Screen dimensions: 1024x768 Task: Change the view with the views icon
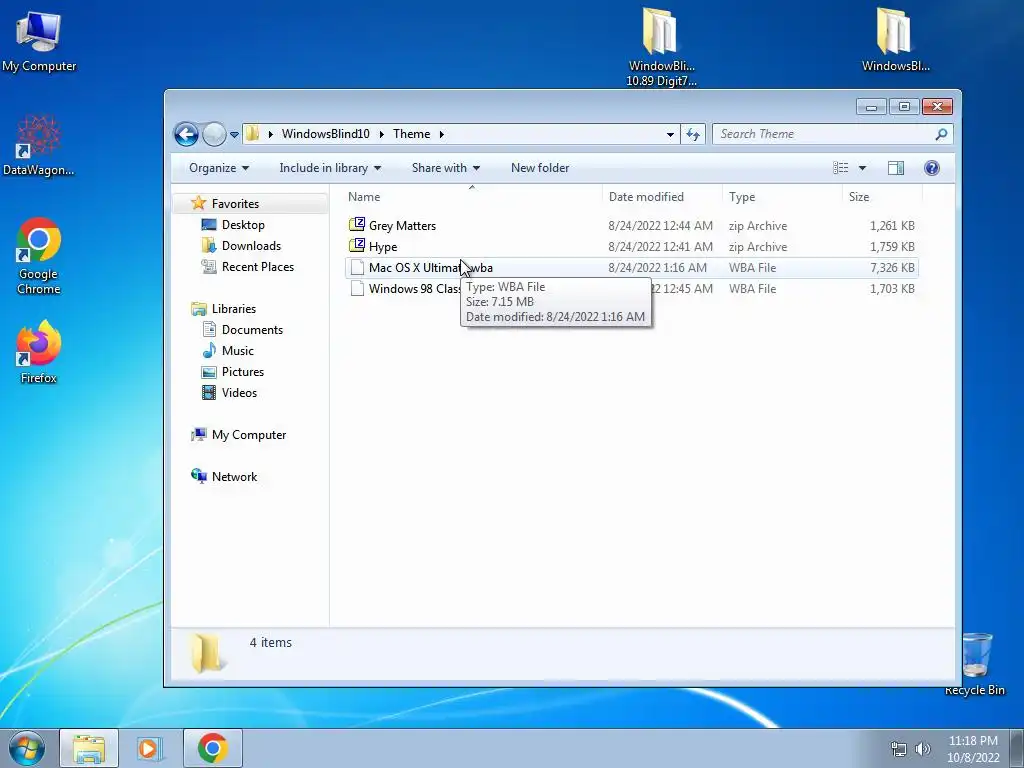841,168
